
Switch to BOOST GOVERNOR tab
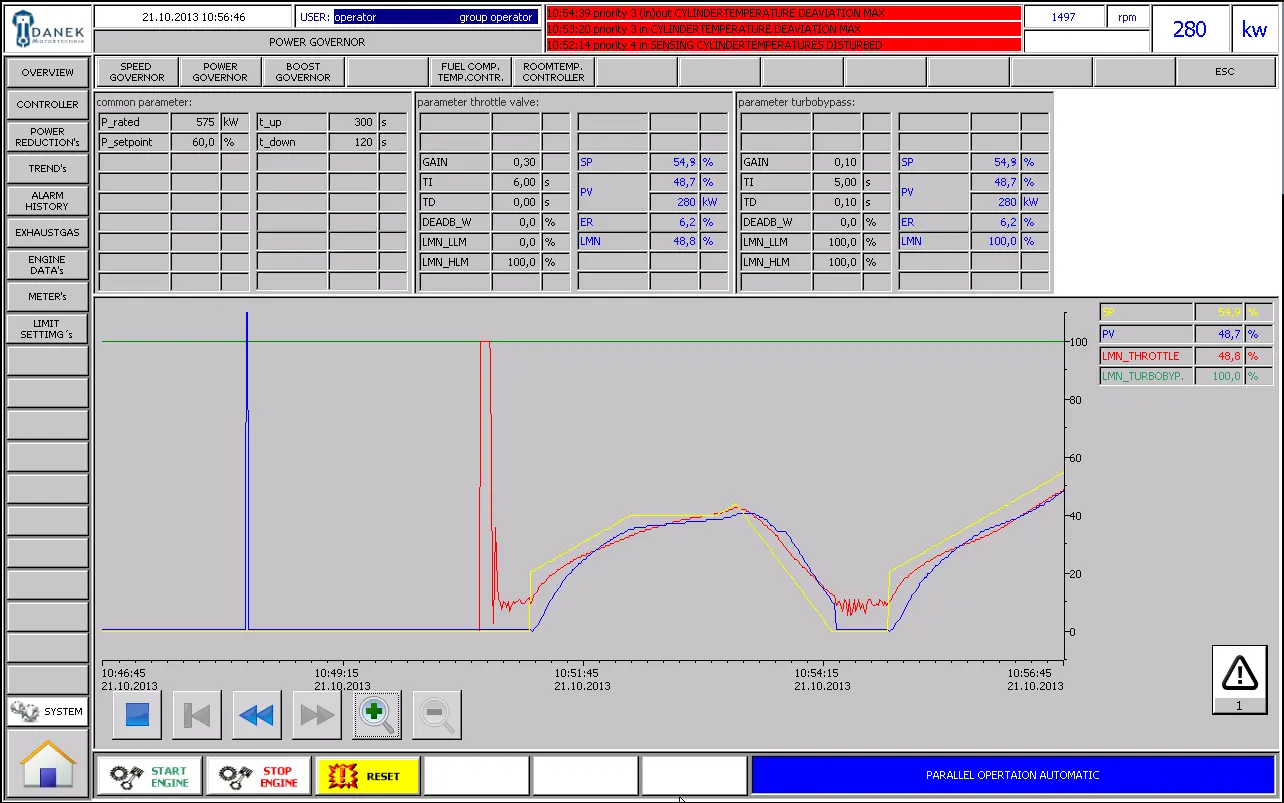pyautogui.click(x=303, y=72)
